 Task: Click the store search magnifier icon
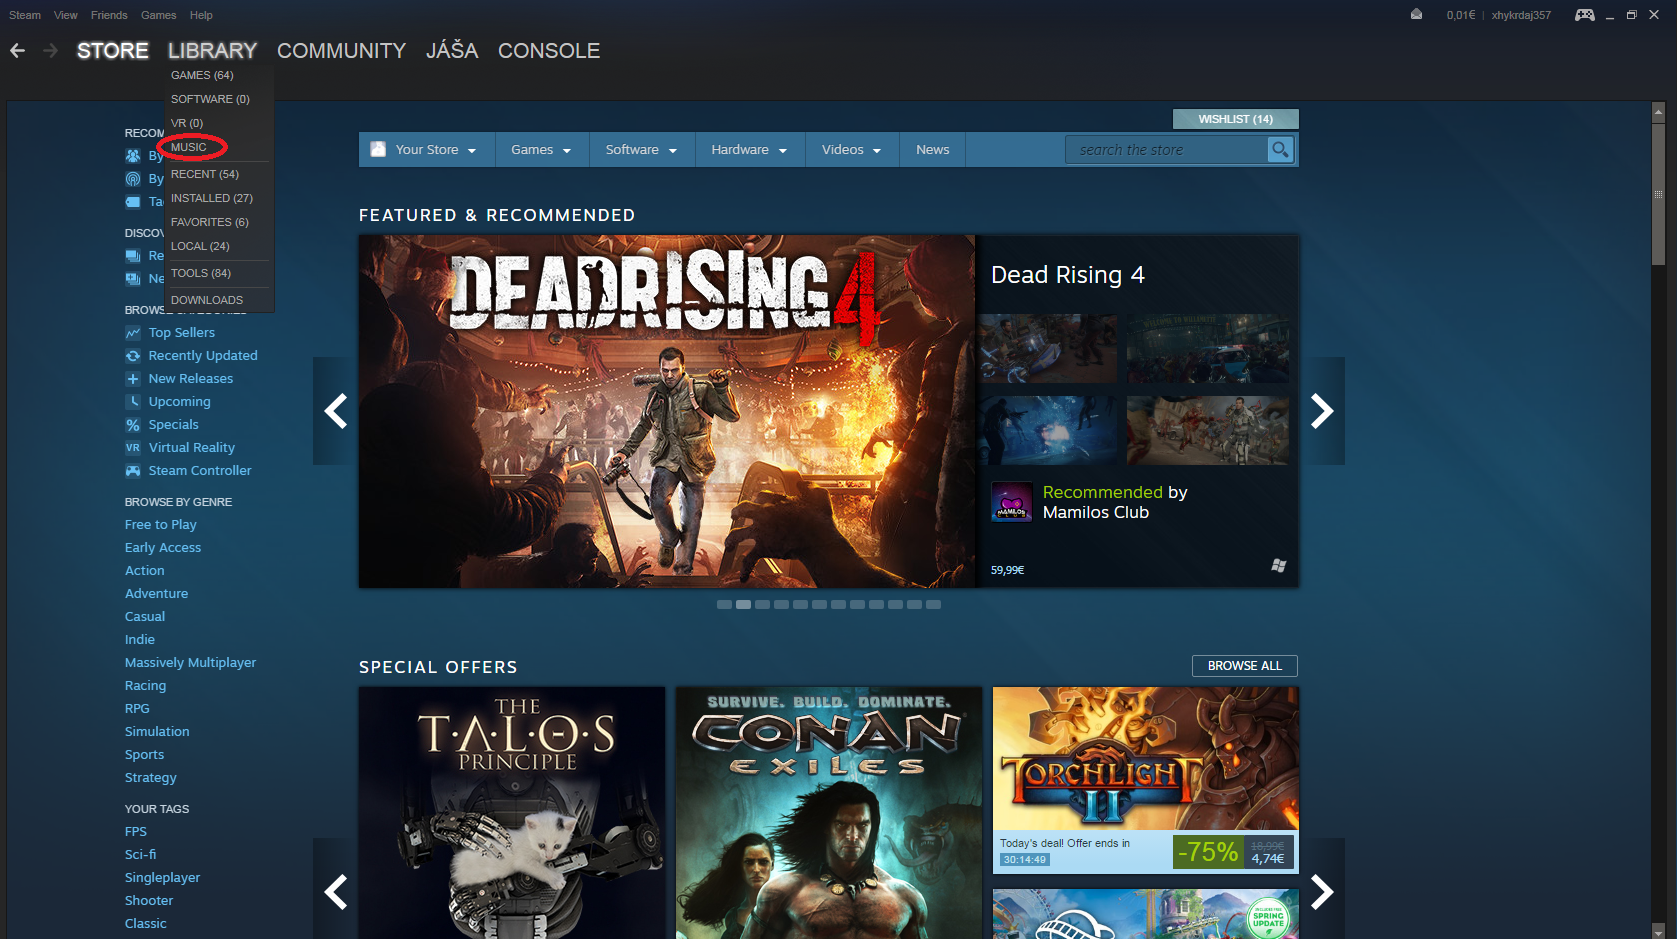(x=1280, y=149)
